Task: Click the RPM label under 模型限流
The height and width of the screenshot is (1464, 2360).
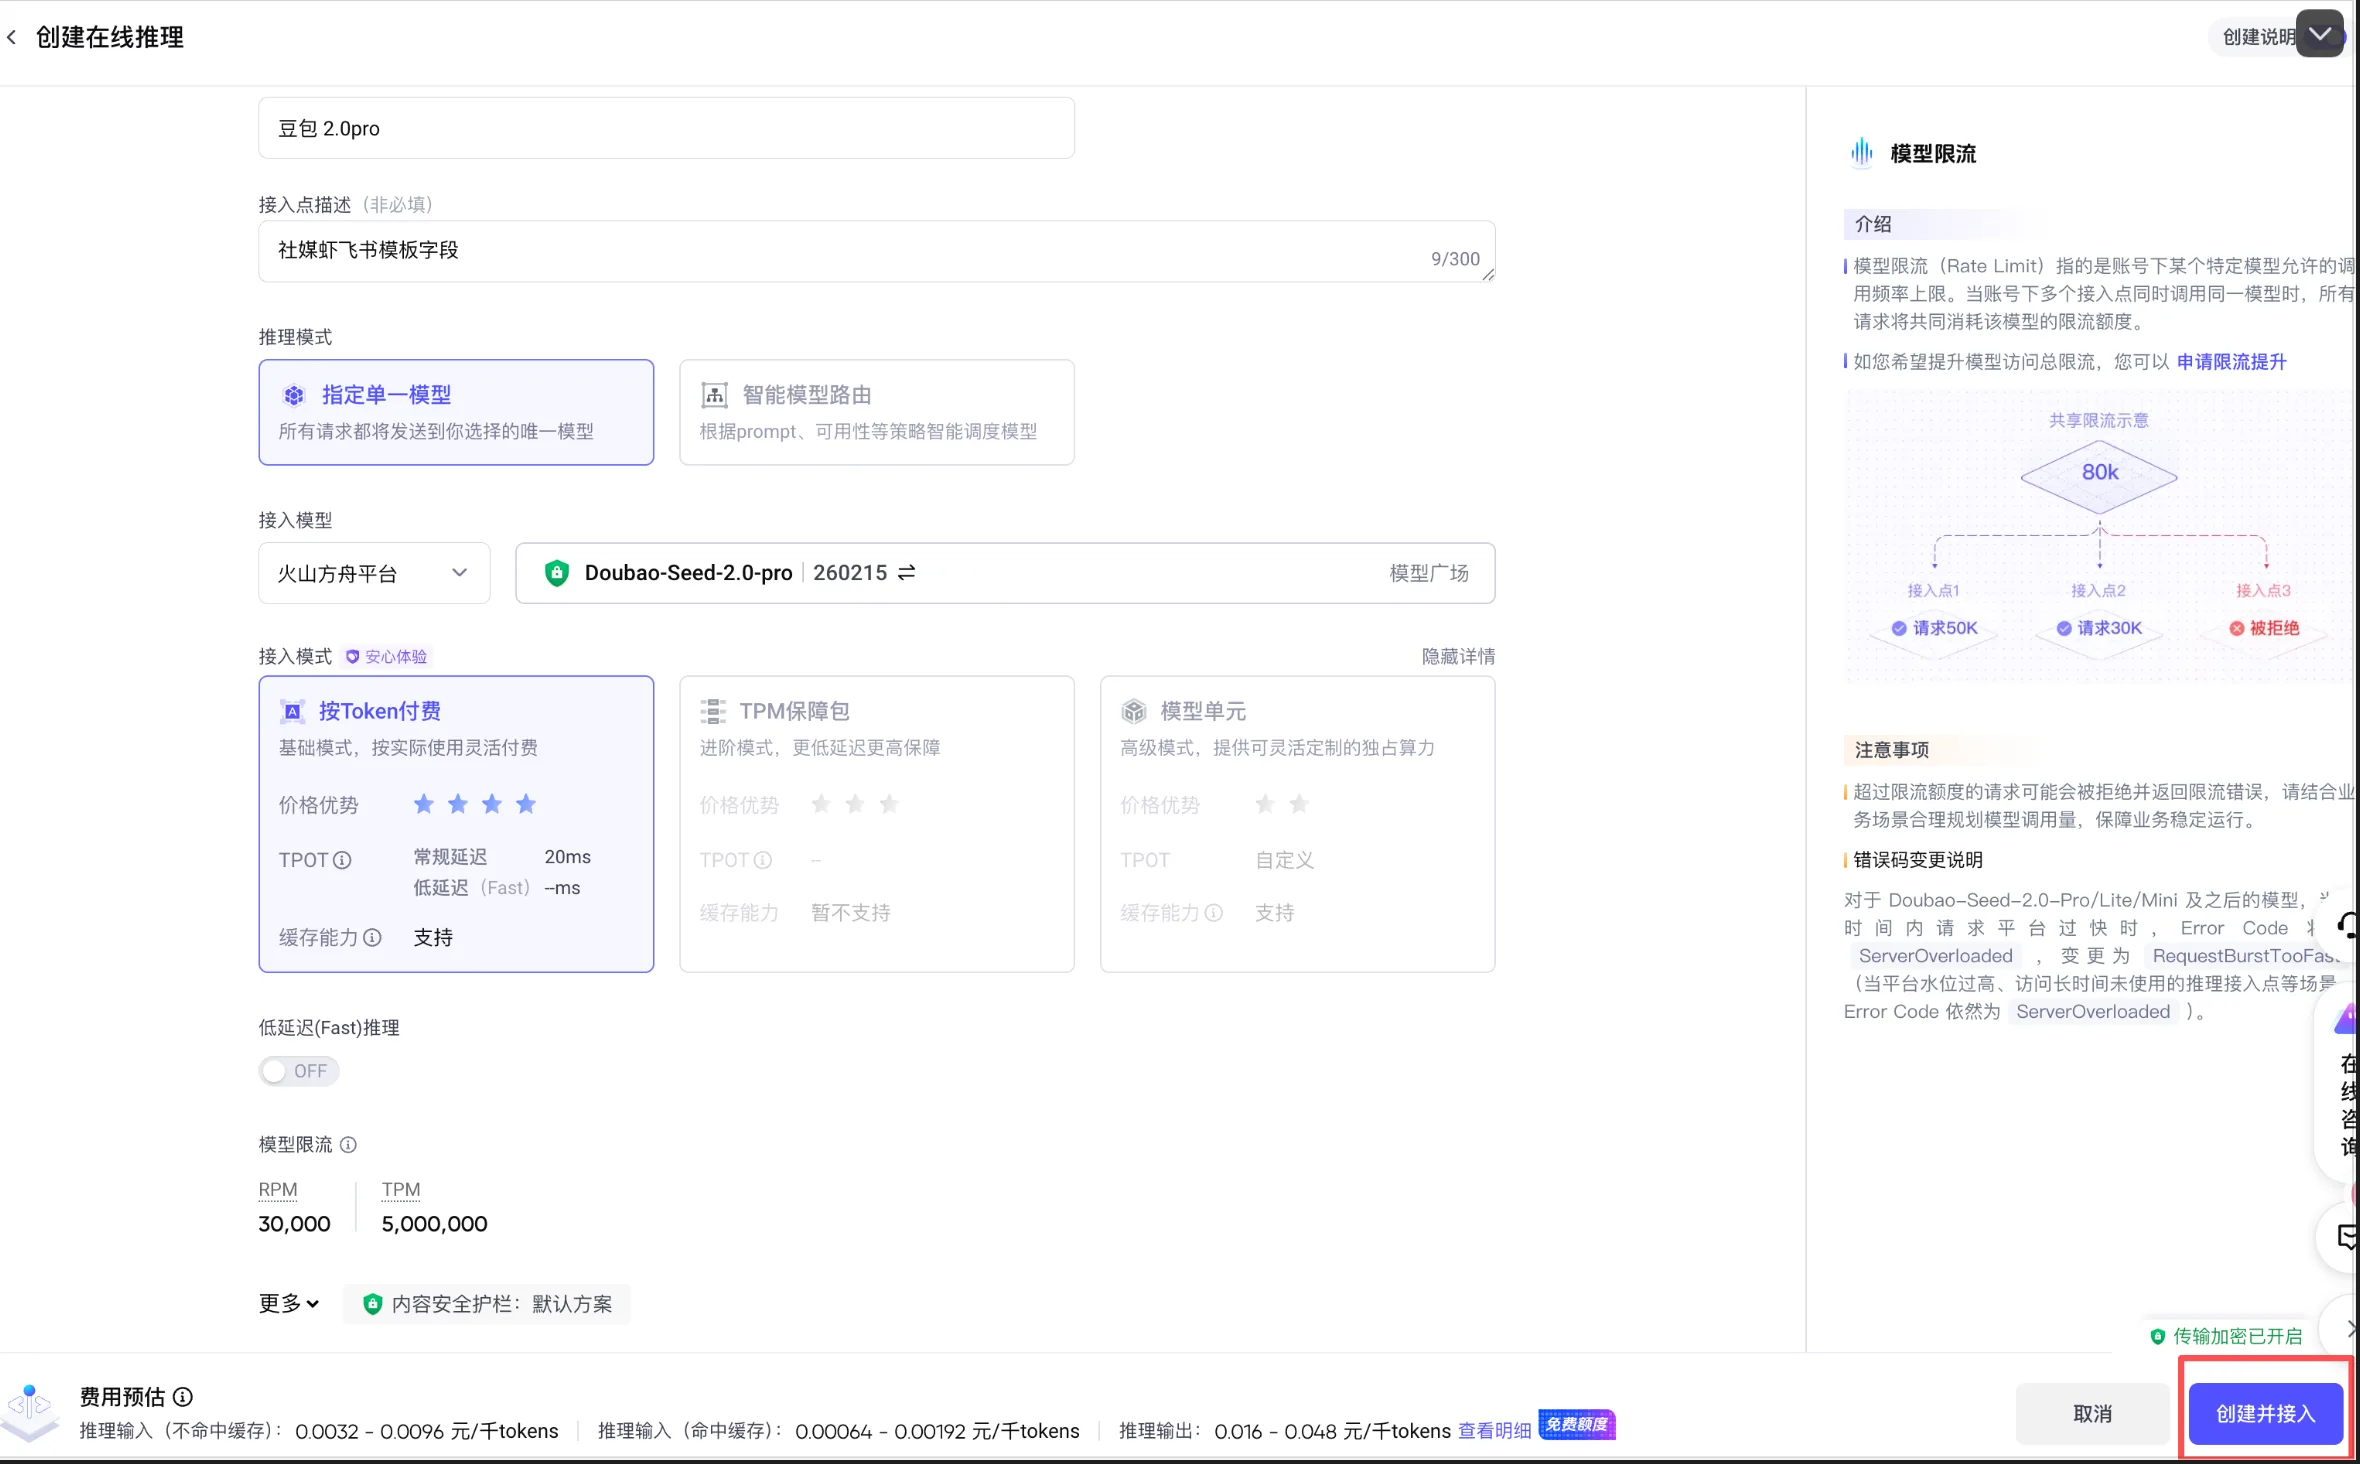Action: point(278,1190)
